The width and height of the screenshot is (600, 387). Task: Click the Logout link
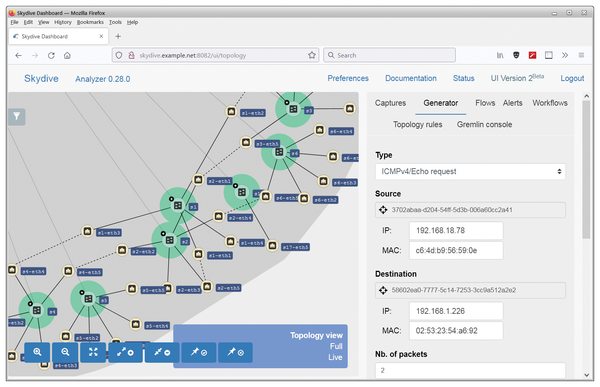click(572, 78)
